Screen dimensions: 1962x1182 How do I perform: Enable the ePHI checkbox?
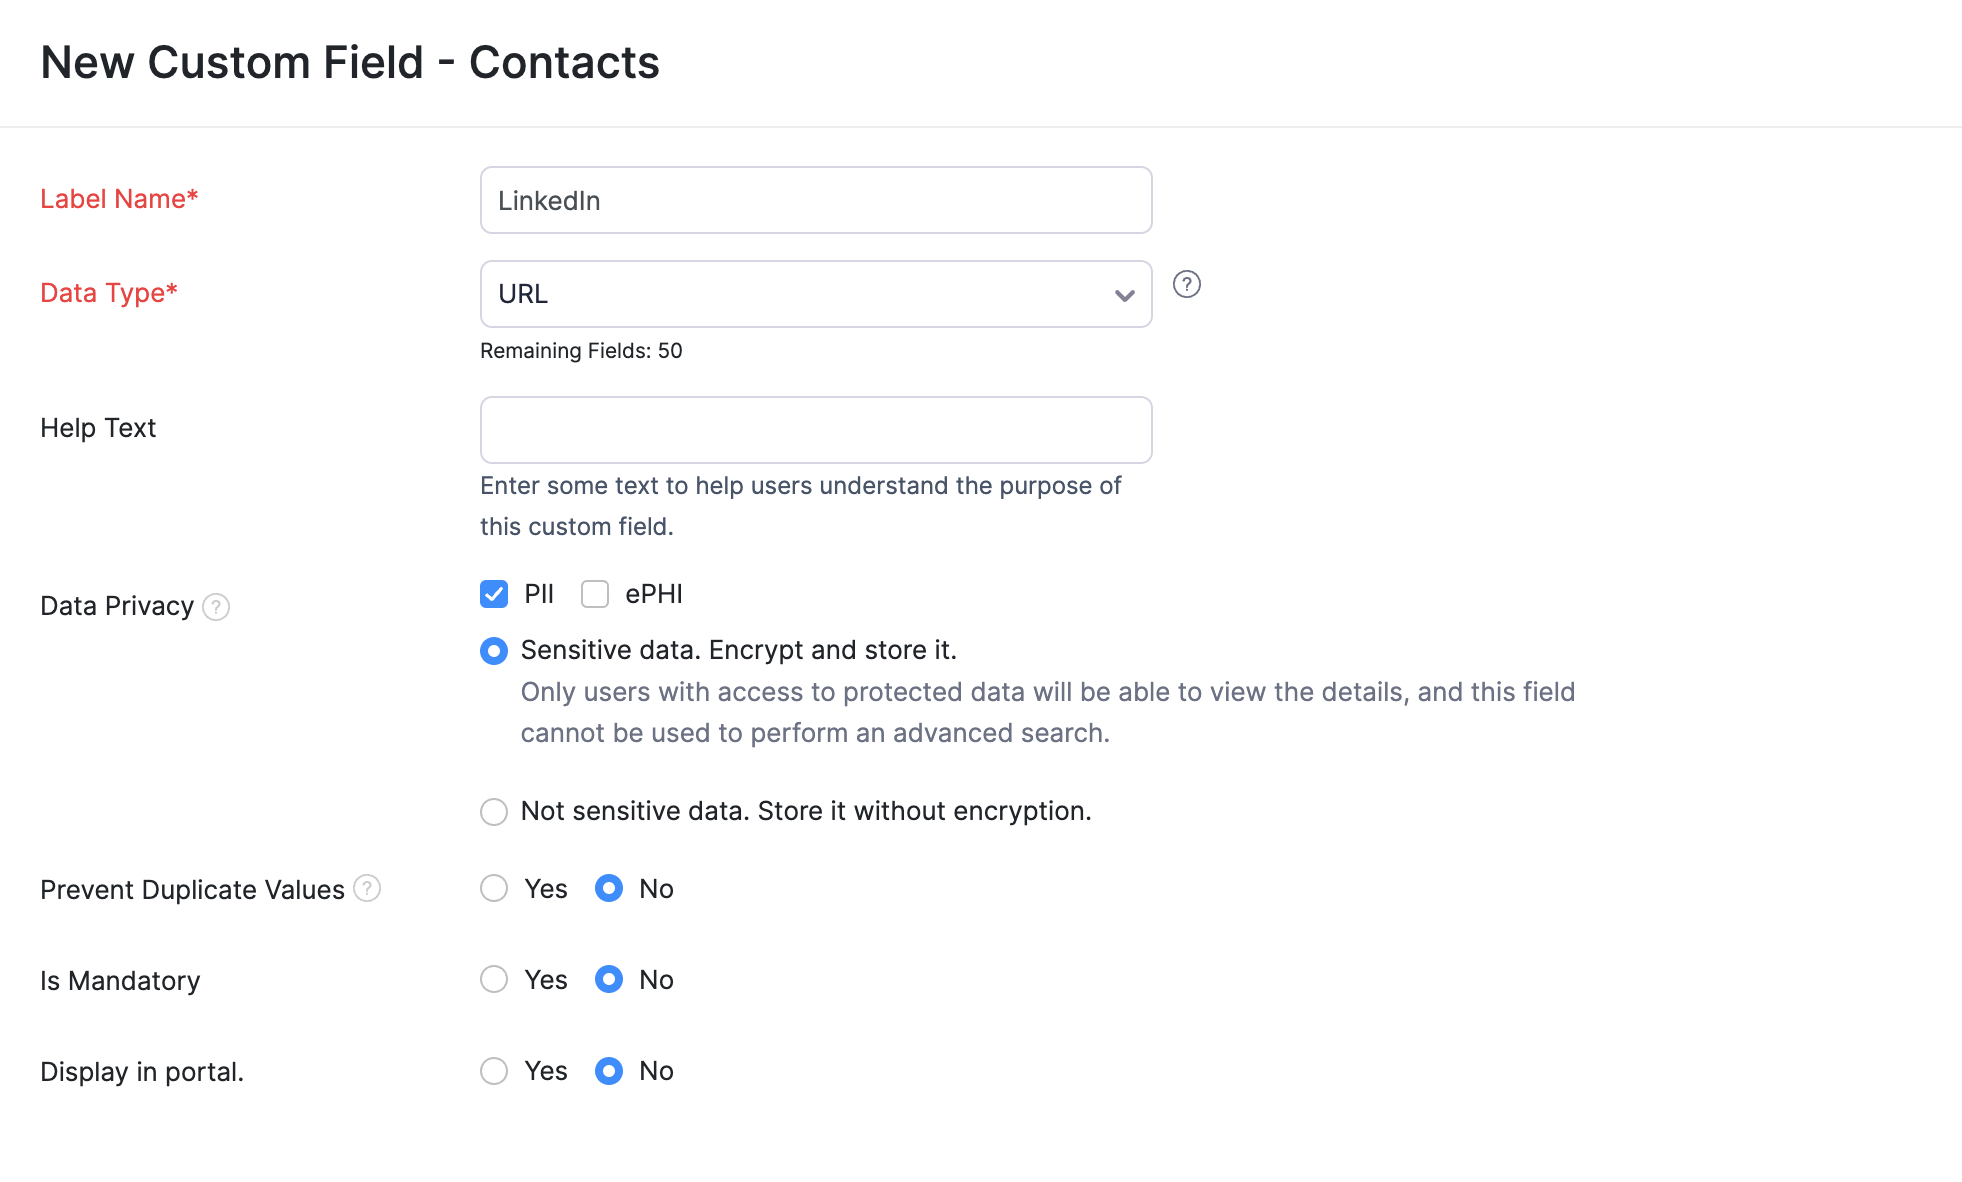pyautogui.click(x=595, y=593)
